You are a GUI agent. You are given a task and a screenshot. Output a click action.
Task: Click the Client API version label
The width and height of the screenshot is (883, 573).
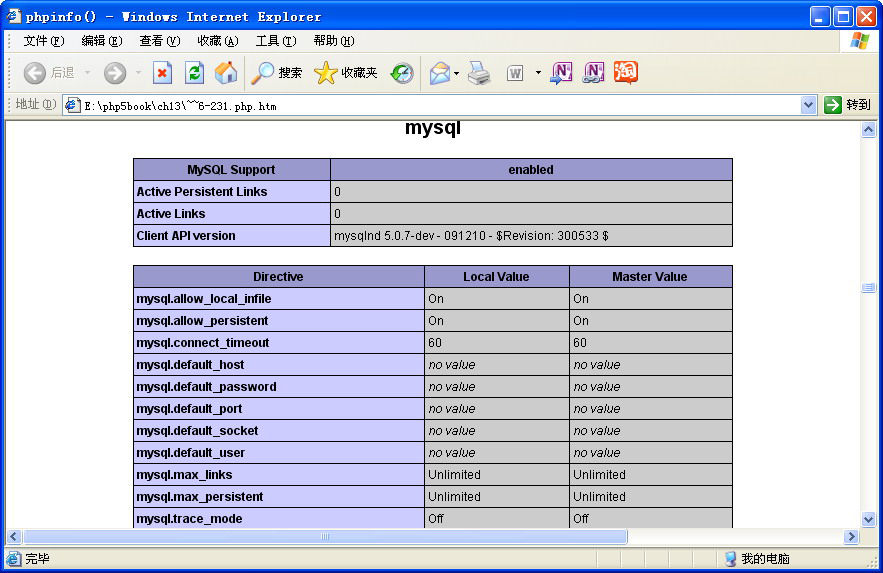click(x=186, y=235)
